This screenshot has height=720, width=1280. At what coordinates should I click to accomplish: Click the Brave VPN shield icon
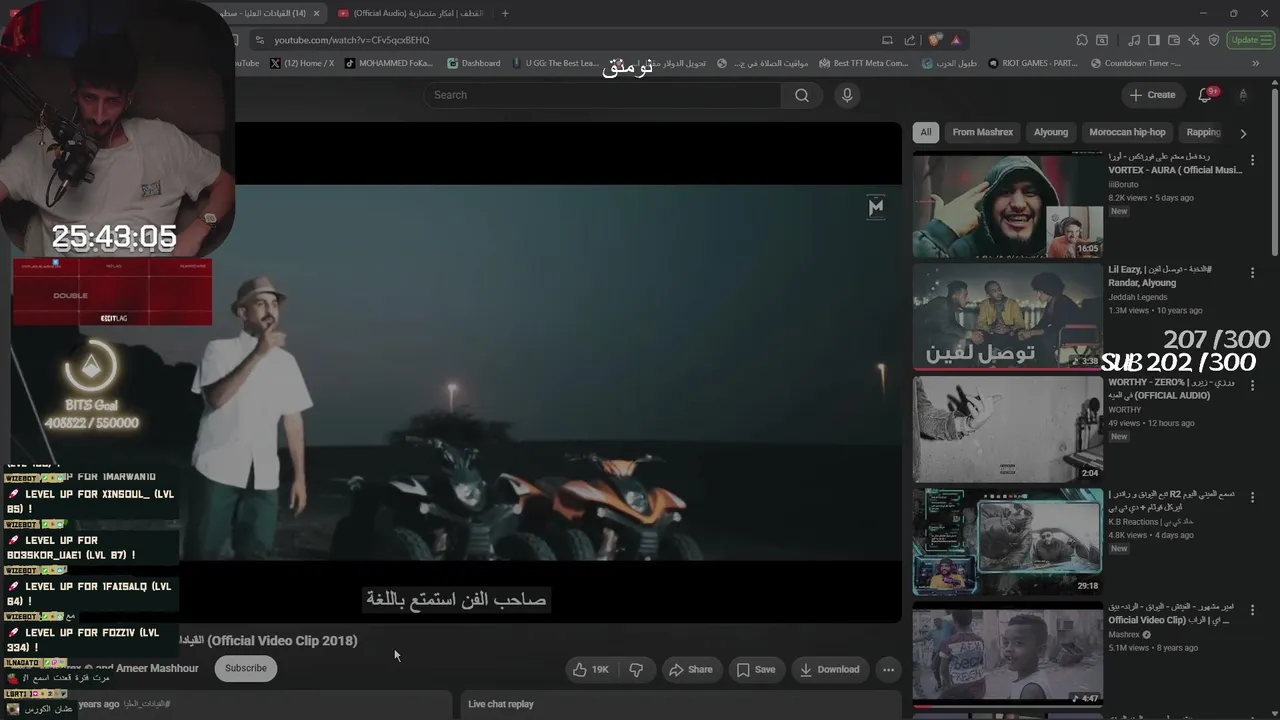1214,40
